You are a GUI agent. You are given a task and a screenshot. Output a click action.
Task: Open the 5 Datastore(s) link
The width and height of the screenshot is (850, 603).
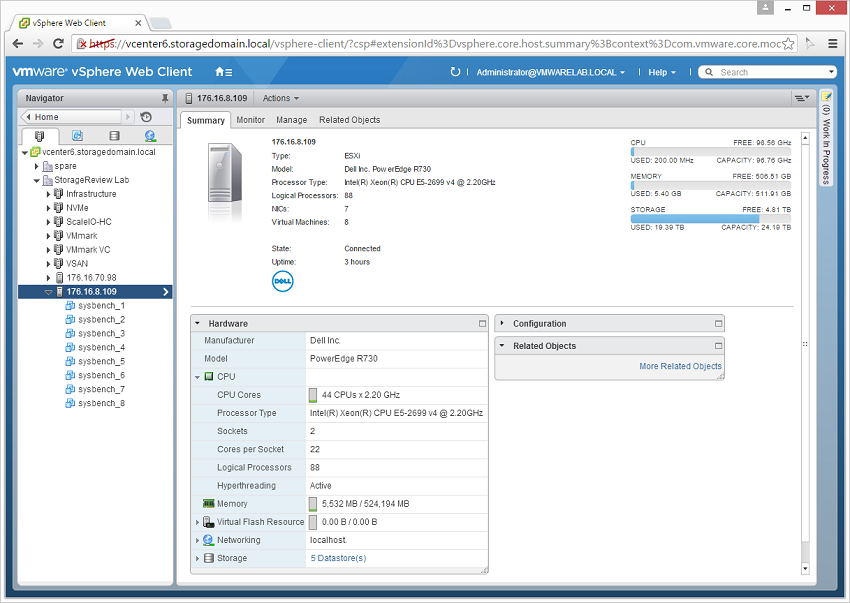[338, 559]
